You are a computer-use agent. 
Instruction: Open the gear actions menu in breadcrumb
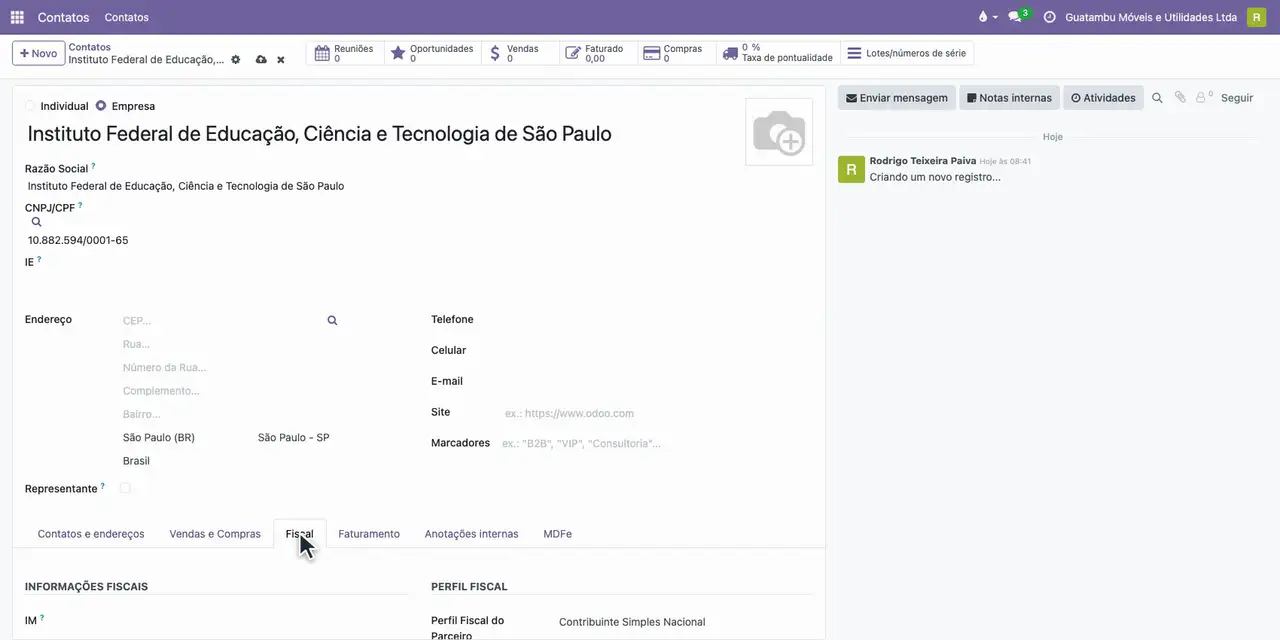pyautogui.click(x=236, y=60)
